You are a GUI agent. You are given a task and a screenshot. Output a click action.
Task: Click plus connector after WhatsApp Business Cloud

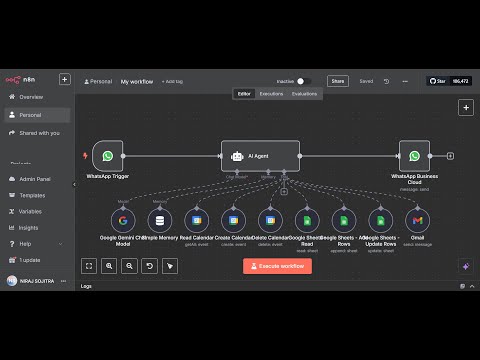coord(450,156)
